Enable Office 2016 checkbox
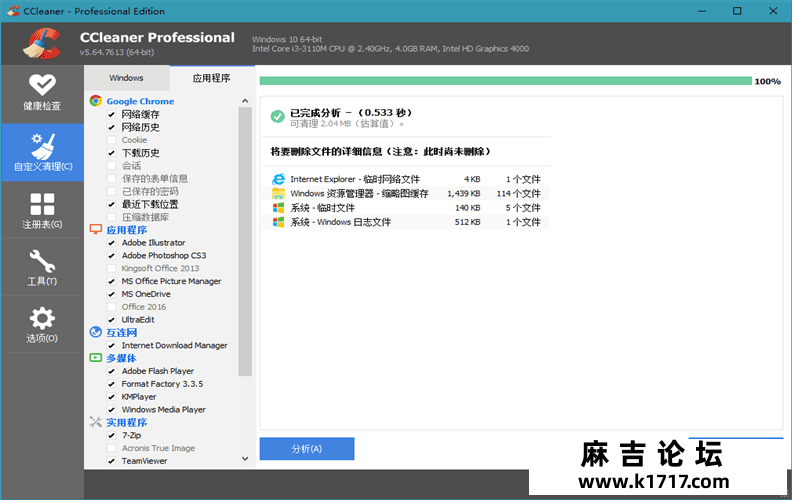 (112, 307)
